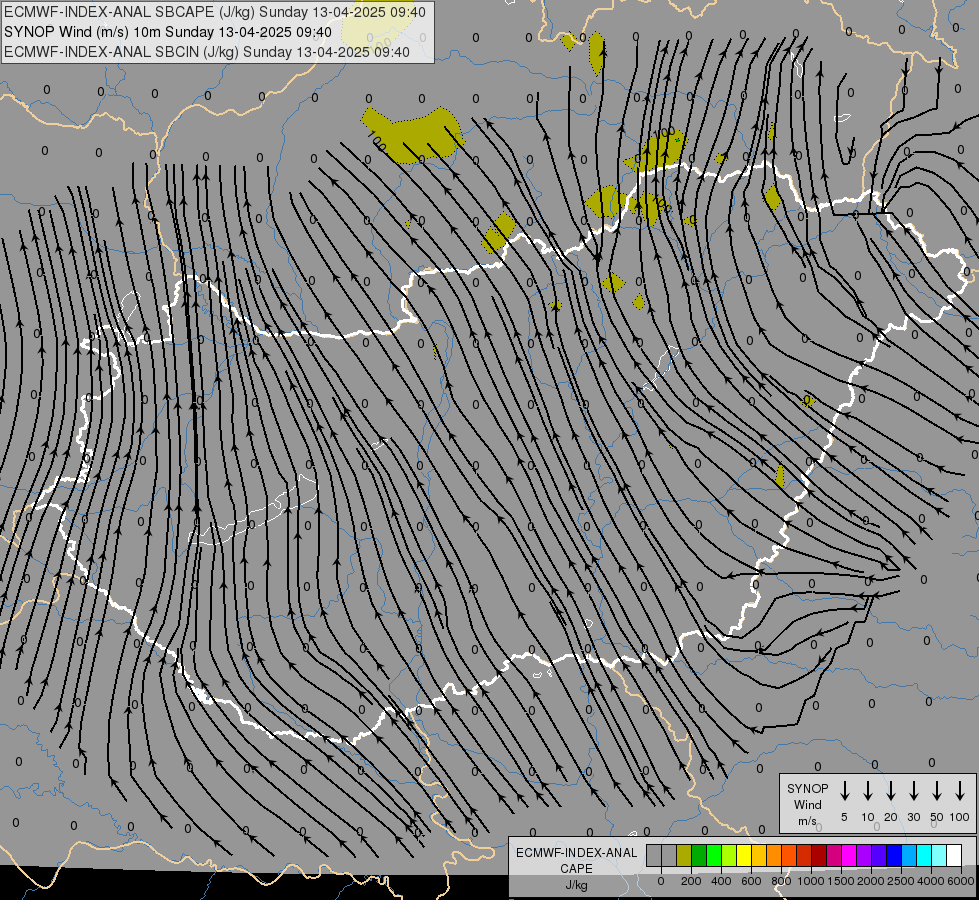Click the wind arrow above the 20 m/s label
Viewport: 979px width, 900px height.
890,791
